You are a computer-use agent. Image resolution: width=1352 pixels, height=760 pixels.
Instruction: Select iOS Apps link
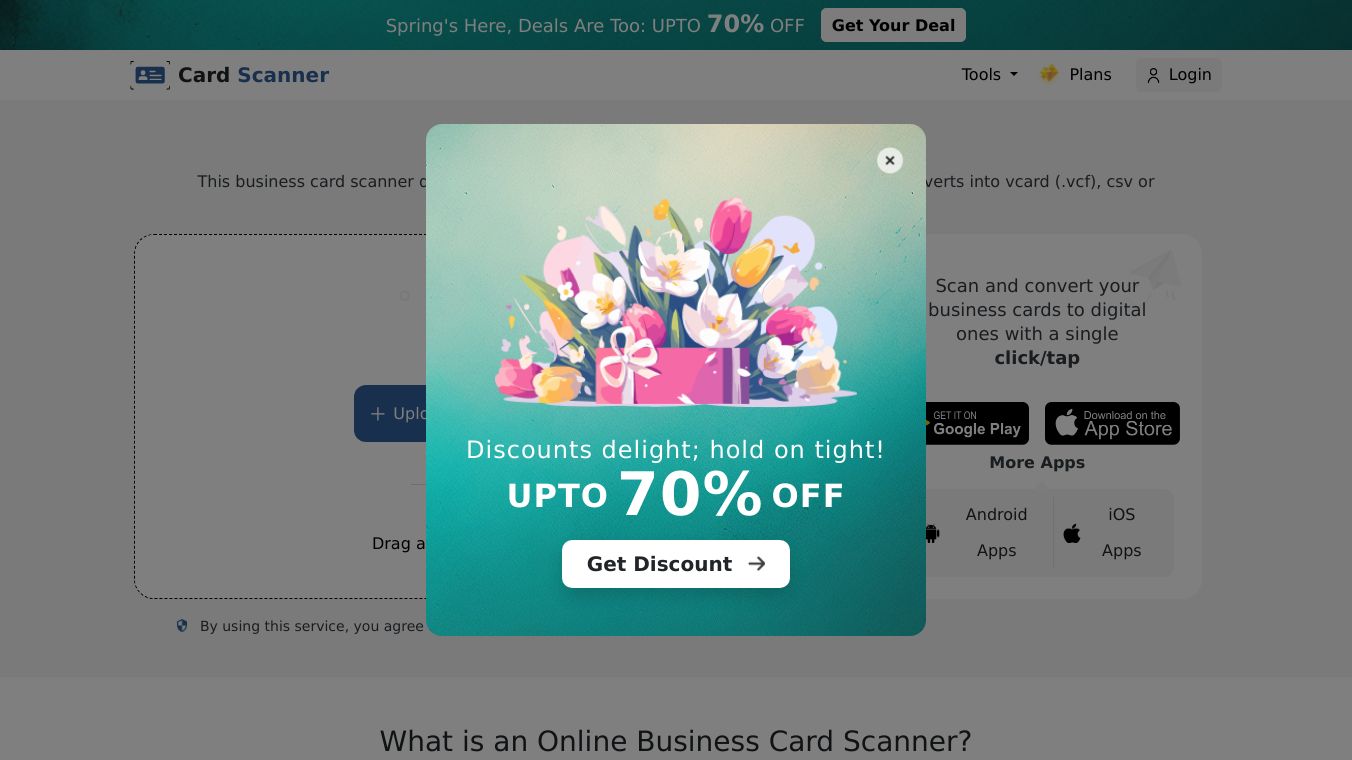click(x=1121, y=532)
